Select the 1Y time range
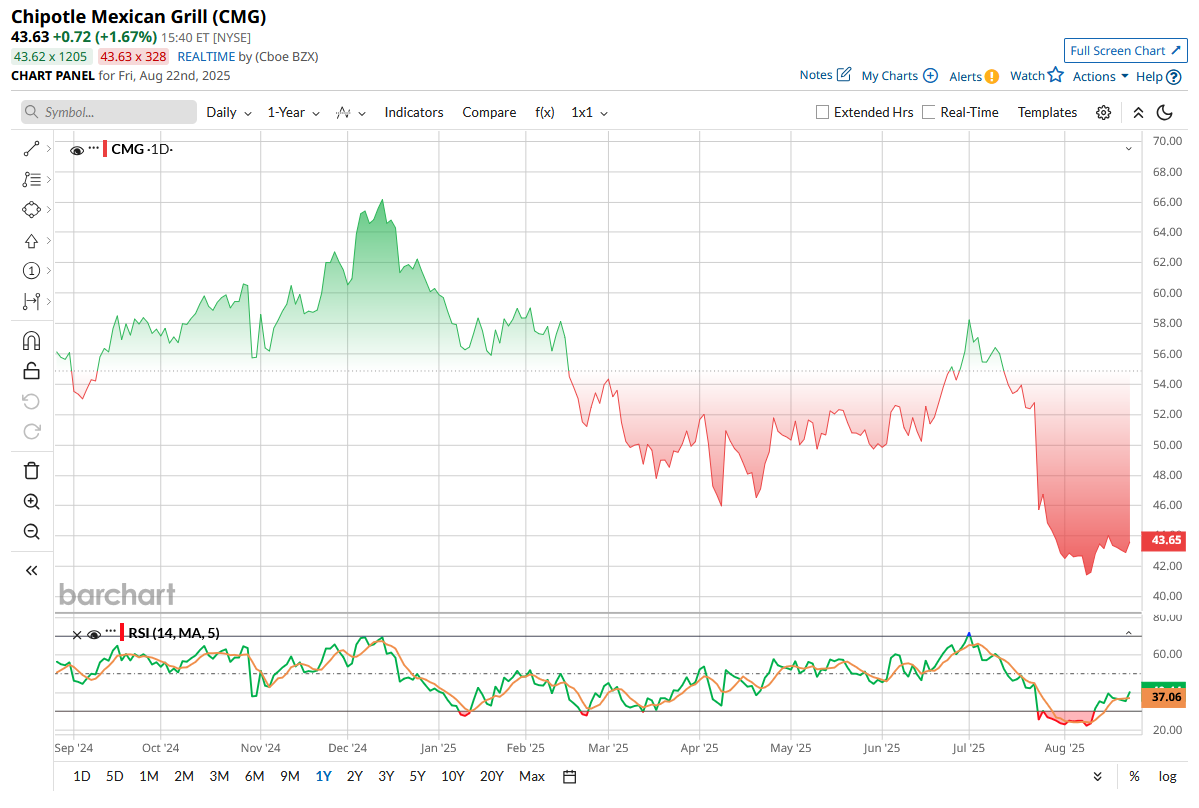Image resolution: width=1199 pixels, height=808 pixels. tap(323, 777)
